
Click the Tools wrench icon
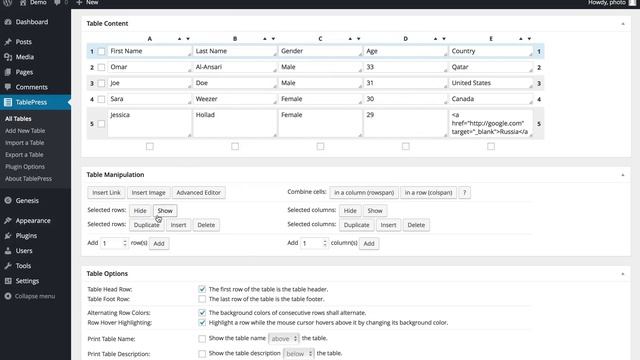pos(8,266)
